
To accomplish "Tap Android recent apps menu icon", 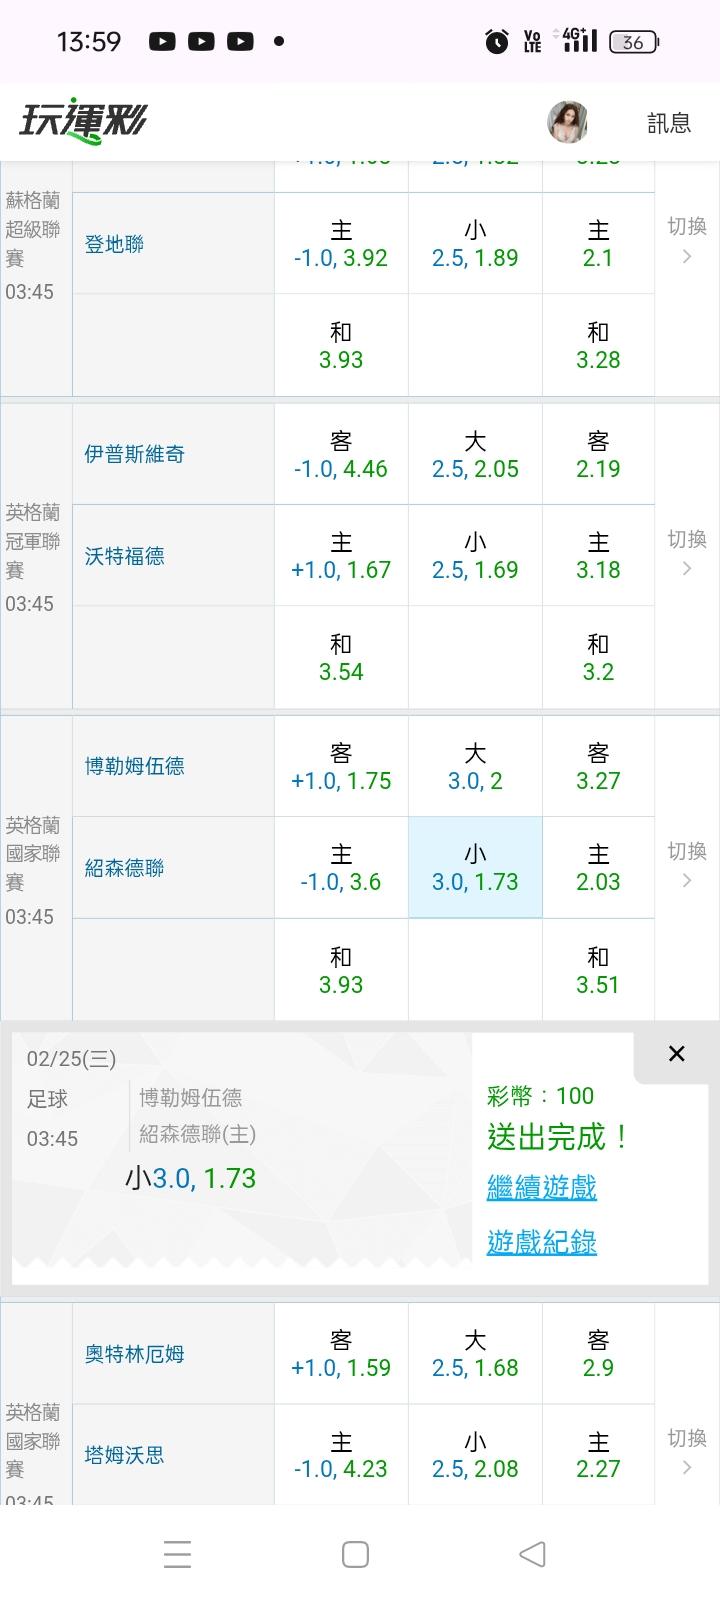I will [x=177, y=1554].
